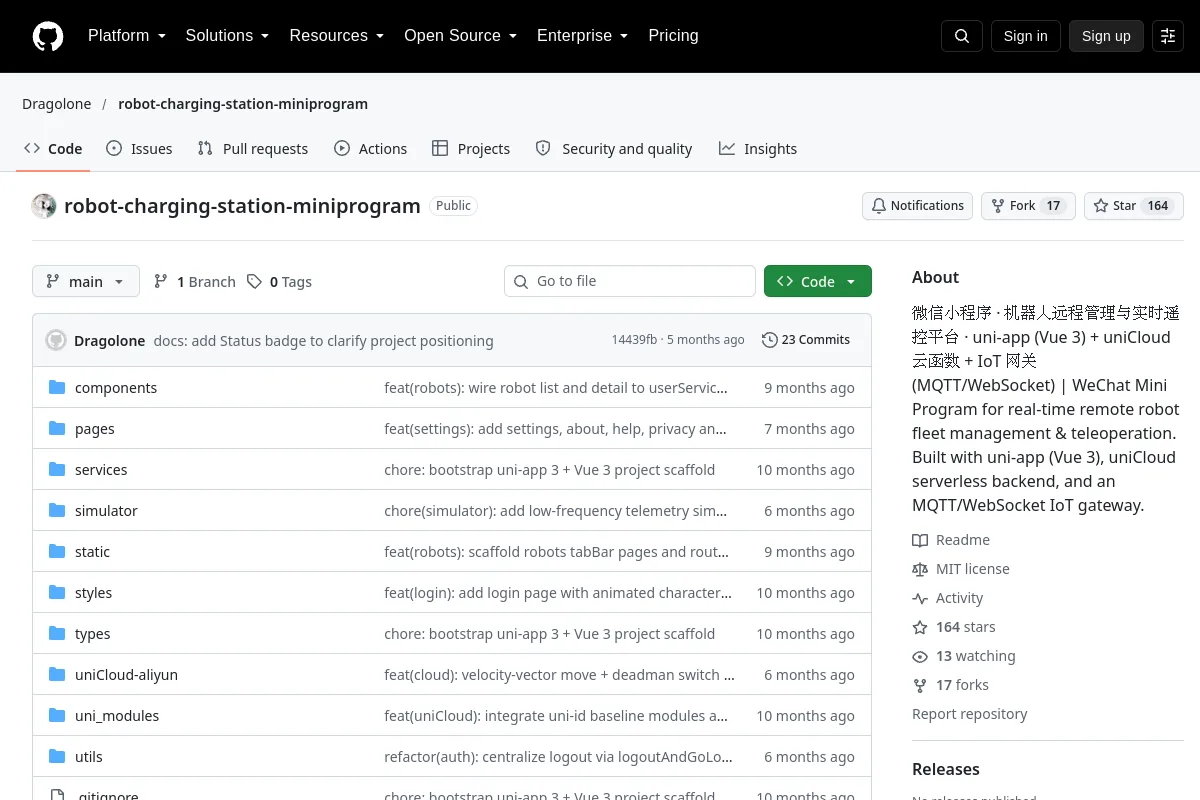Expand the Platform menu
Screen dimensions: 1200x800
(127, 36)
